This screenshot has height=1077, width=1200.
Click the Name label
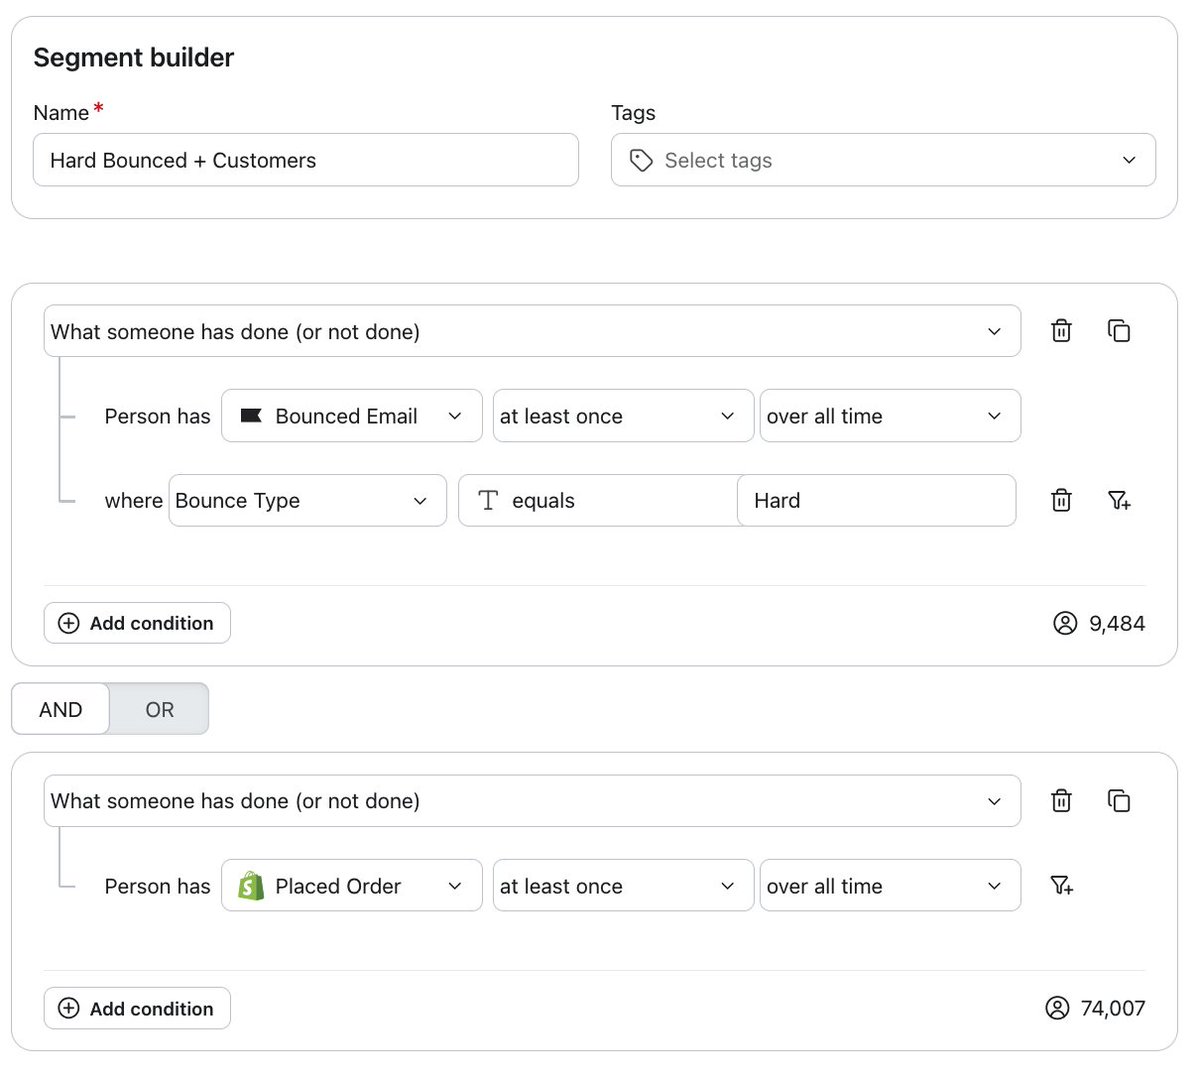pos(61,113)
